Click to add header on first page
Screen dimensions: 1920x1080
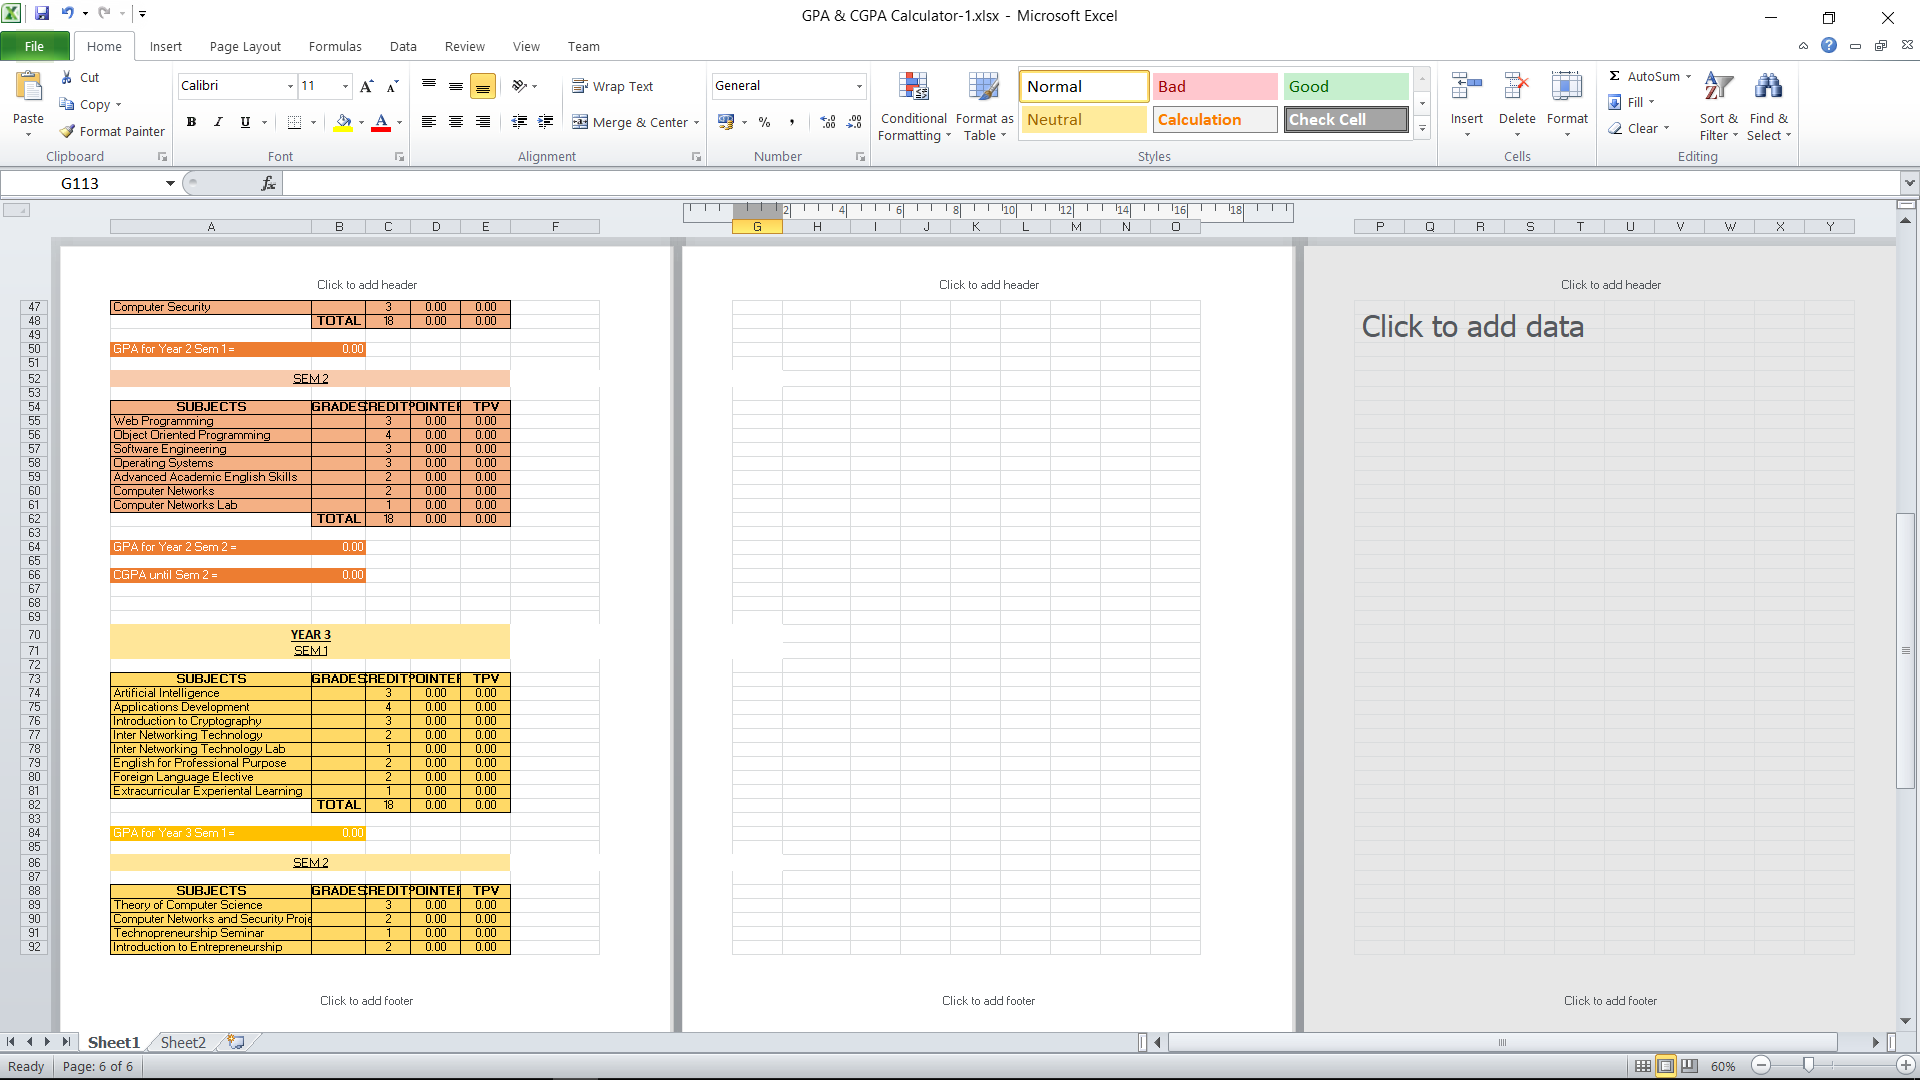tap(366, 285)
